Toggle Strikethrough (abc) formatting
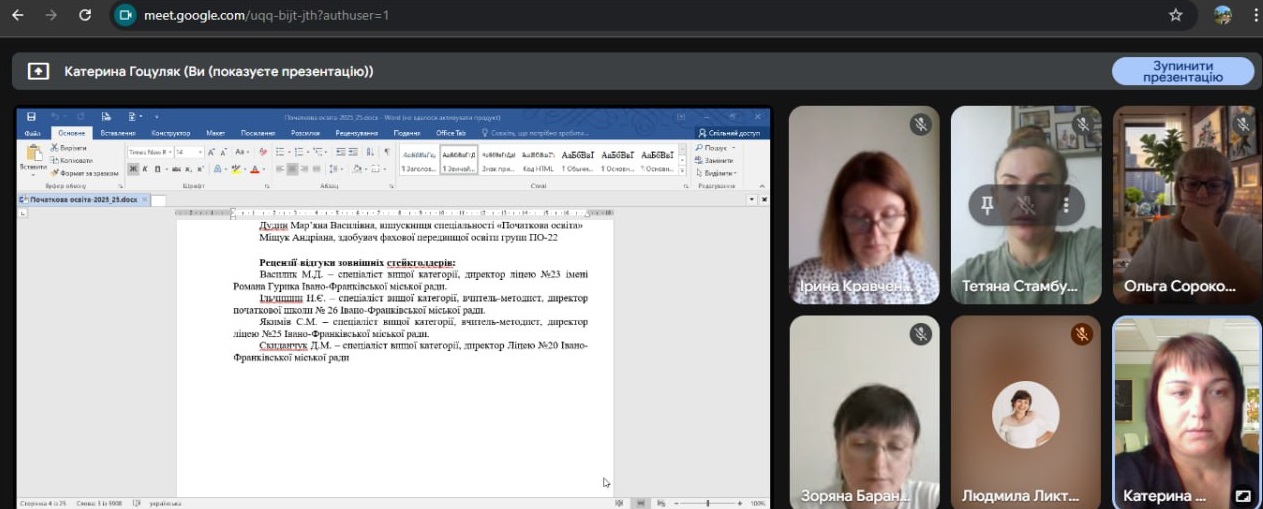The height and width of the screenshot is (509, 1263). [176, 169]
